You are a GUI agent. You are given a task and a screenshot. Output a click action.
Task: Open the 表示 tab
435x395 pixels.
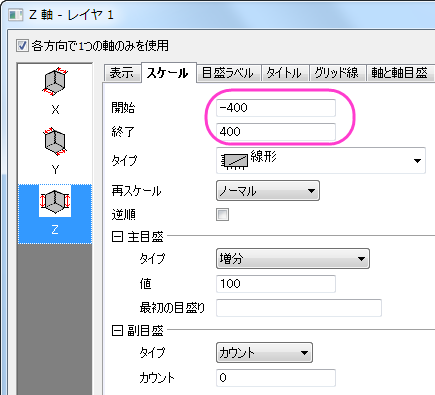click(121, 73)
